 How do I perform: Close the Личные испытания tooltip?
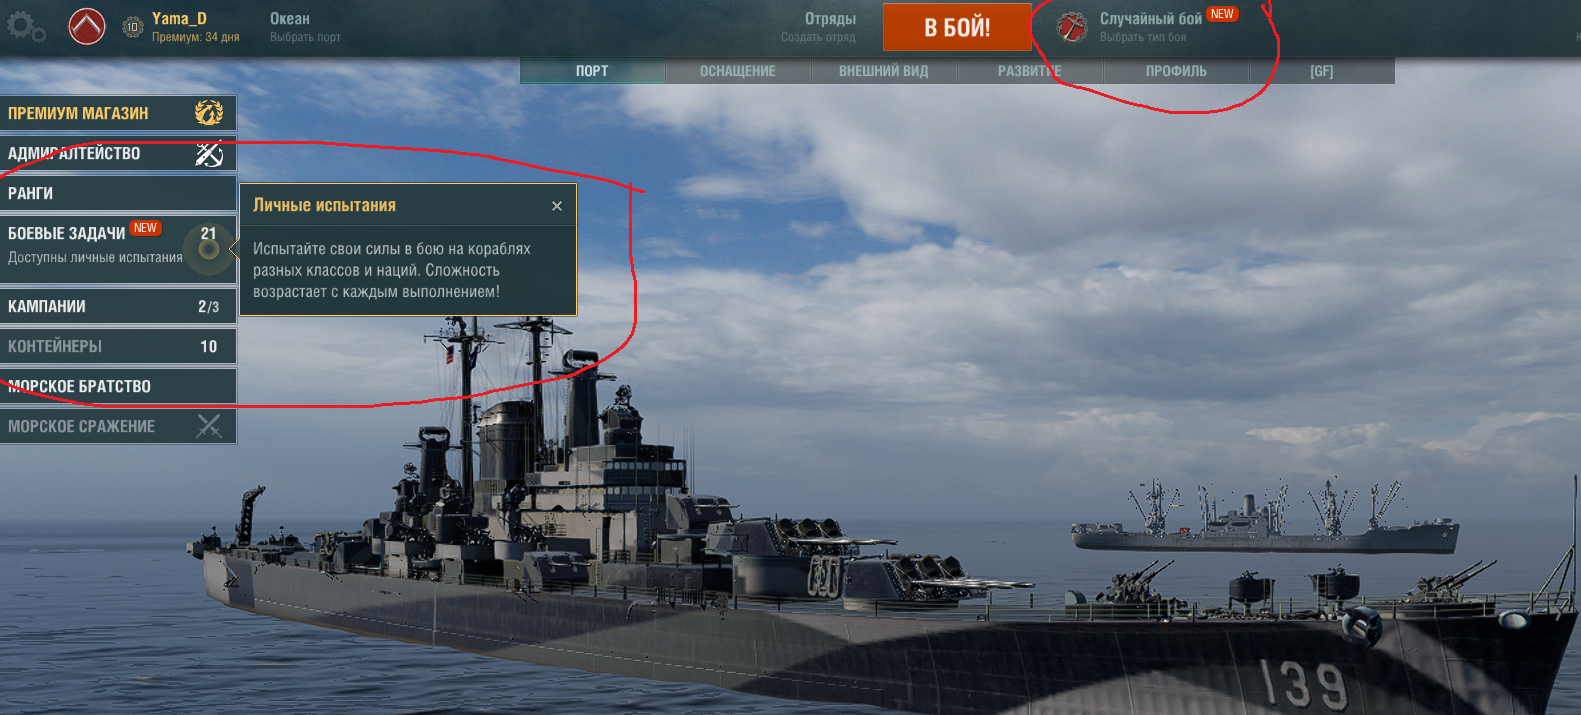557,206
